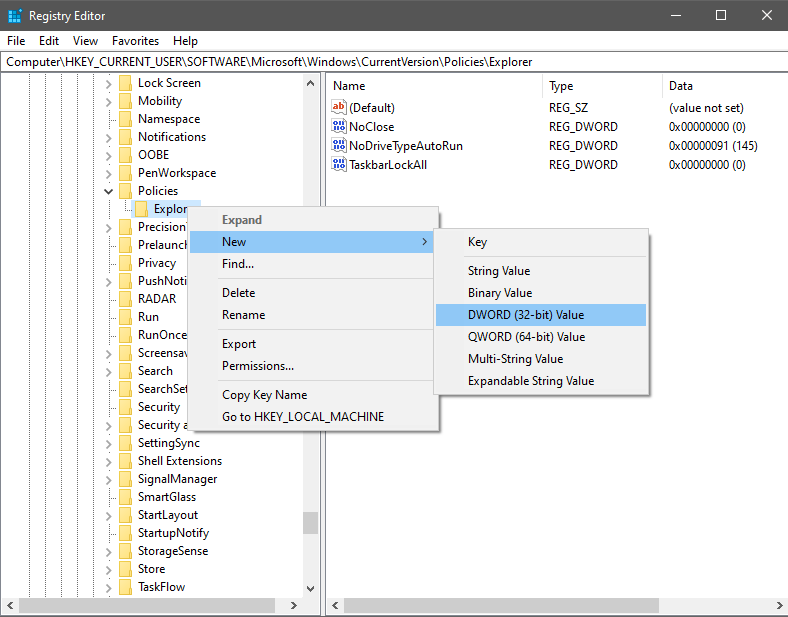This screenshot has width=788, height=617.
Task: Select Permissions... in the context menu
Action: [x=257, y=366]
